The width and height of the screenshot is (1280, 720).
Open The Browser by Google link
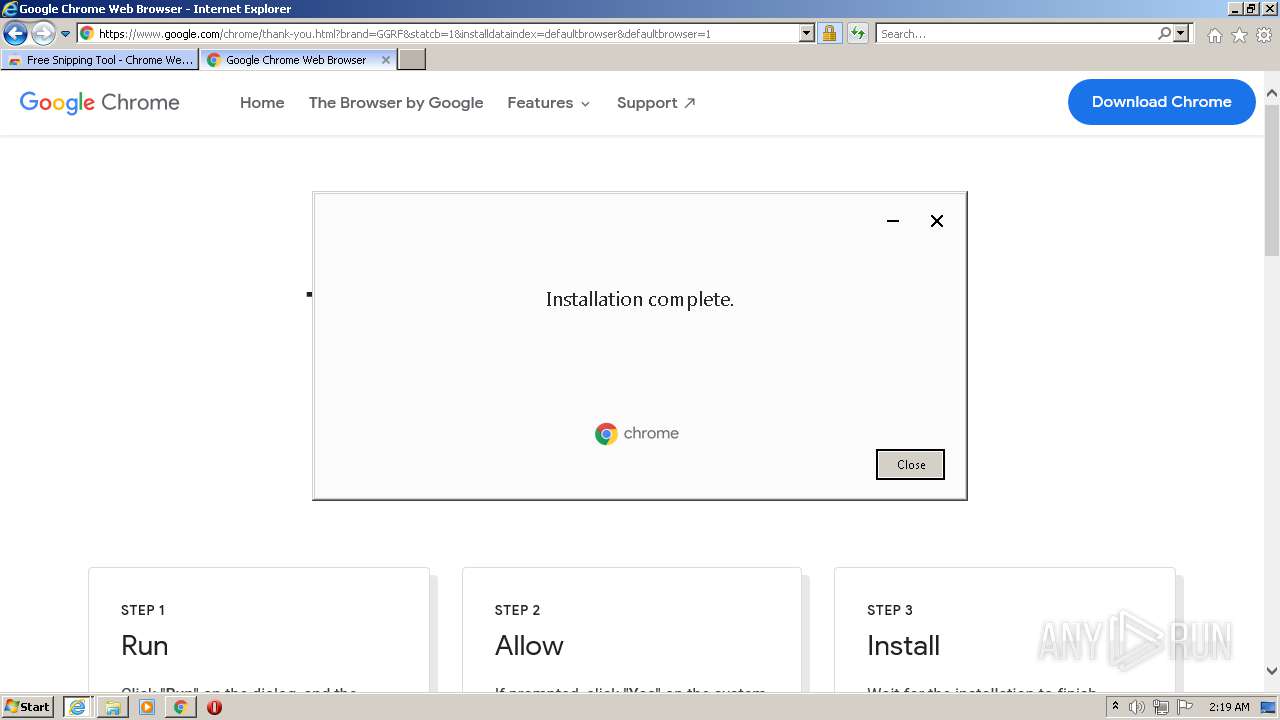coord(396,102)
